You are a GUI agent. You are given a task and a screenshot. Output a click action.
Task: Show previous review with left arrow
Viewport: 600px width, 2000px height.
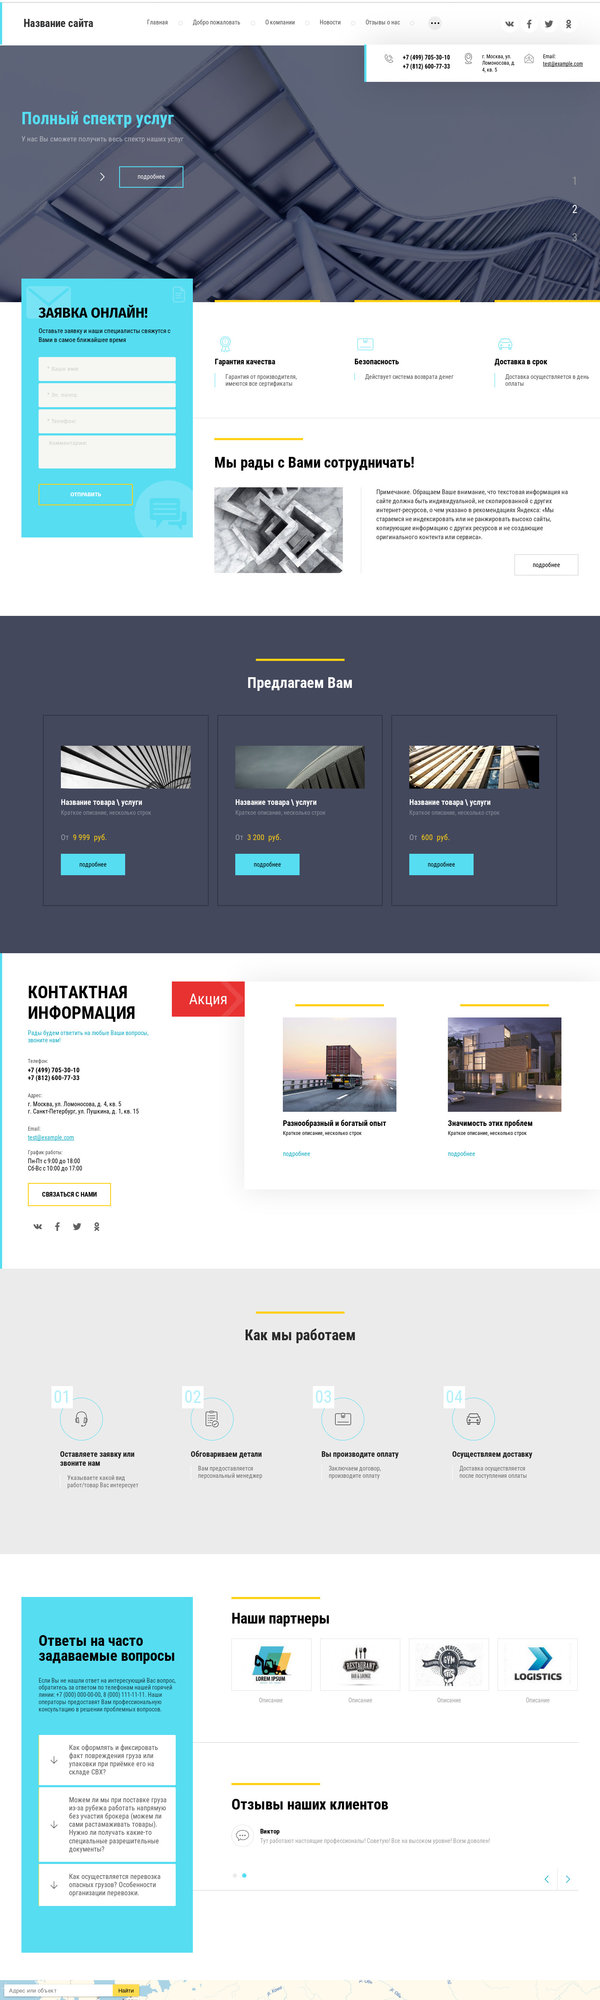[x=546, y=1879]
